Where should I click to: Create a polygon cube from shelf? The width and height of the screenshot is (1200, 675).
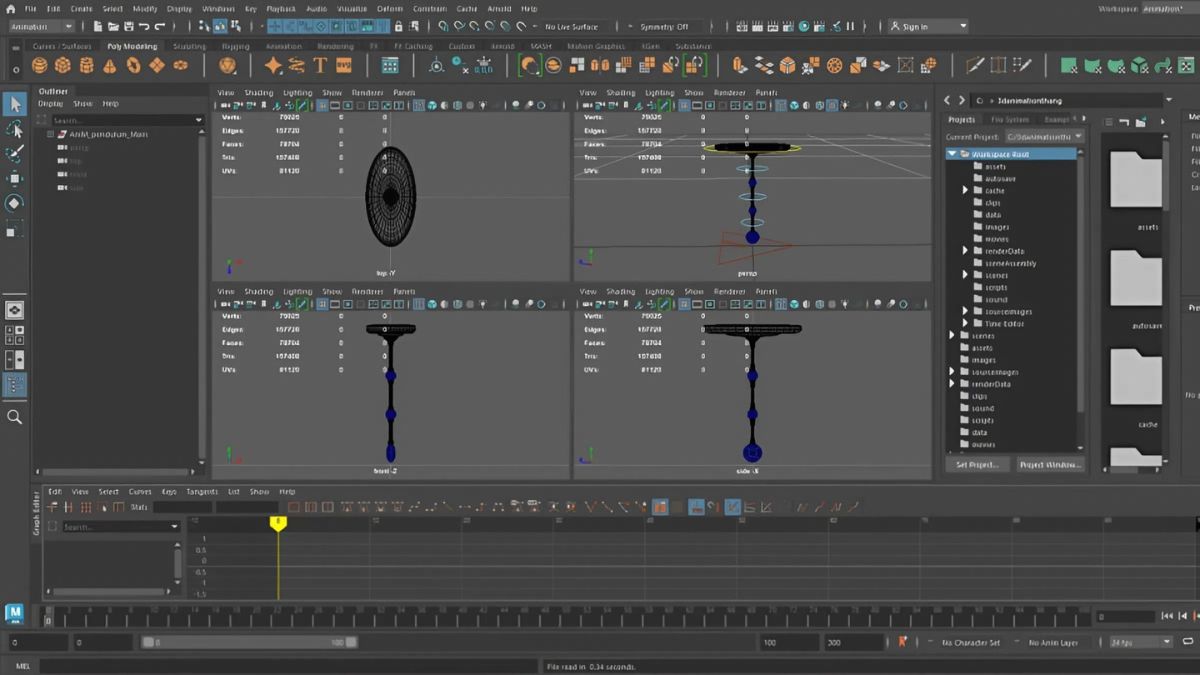[x=63, y=65]
